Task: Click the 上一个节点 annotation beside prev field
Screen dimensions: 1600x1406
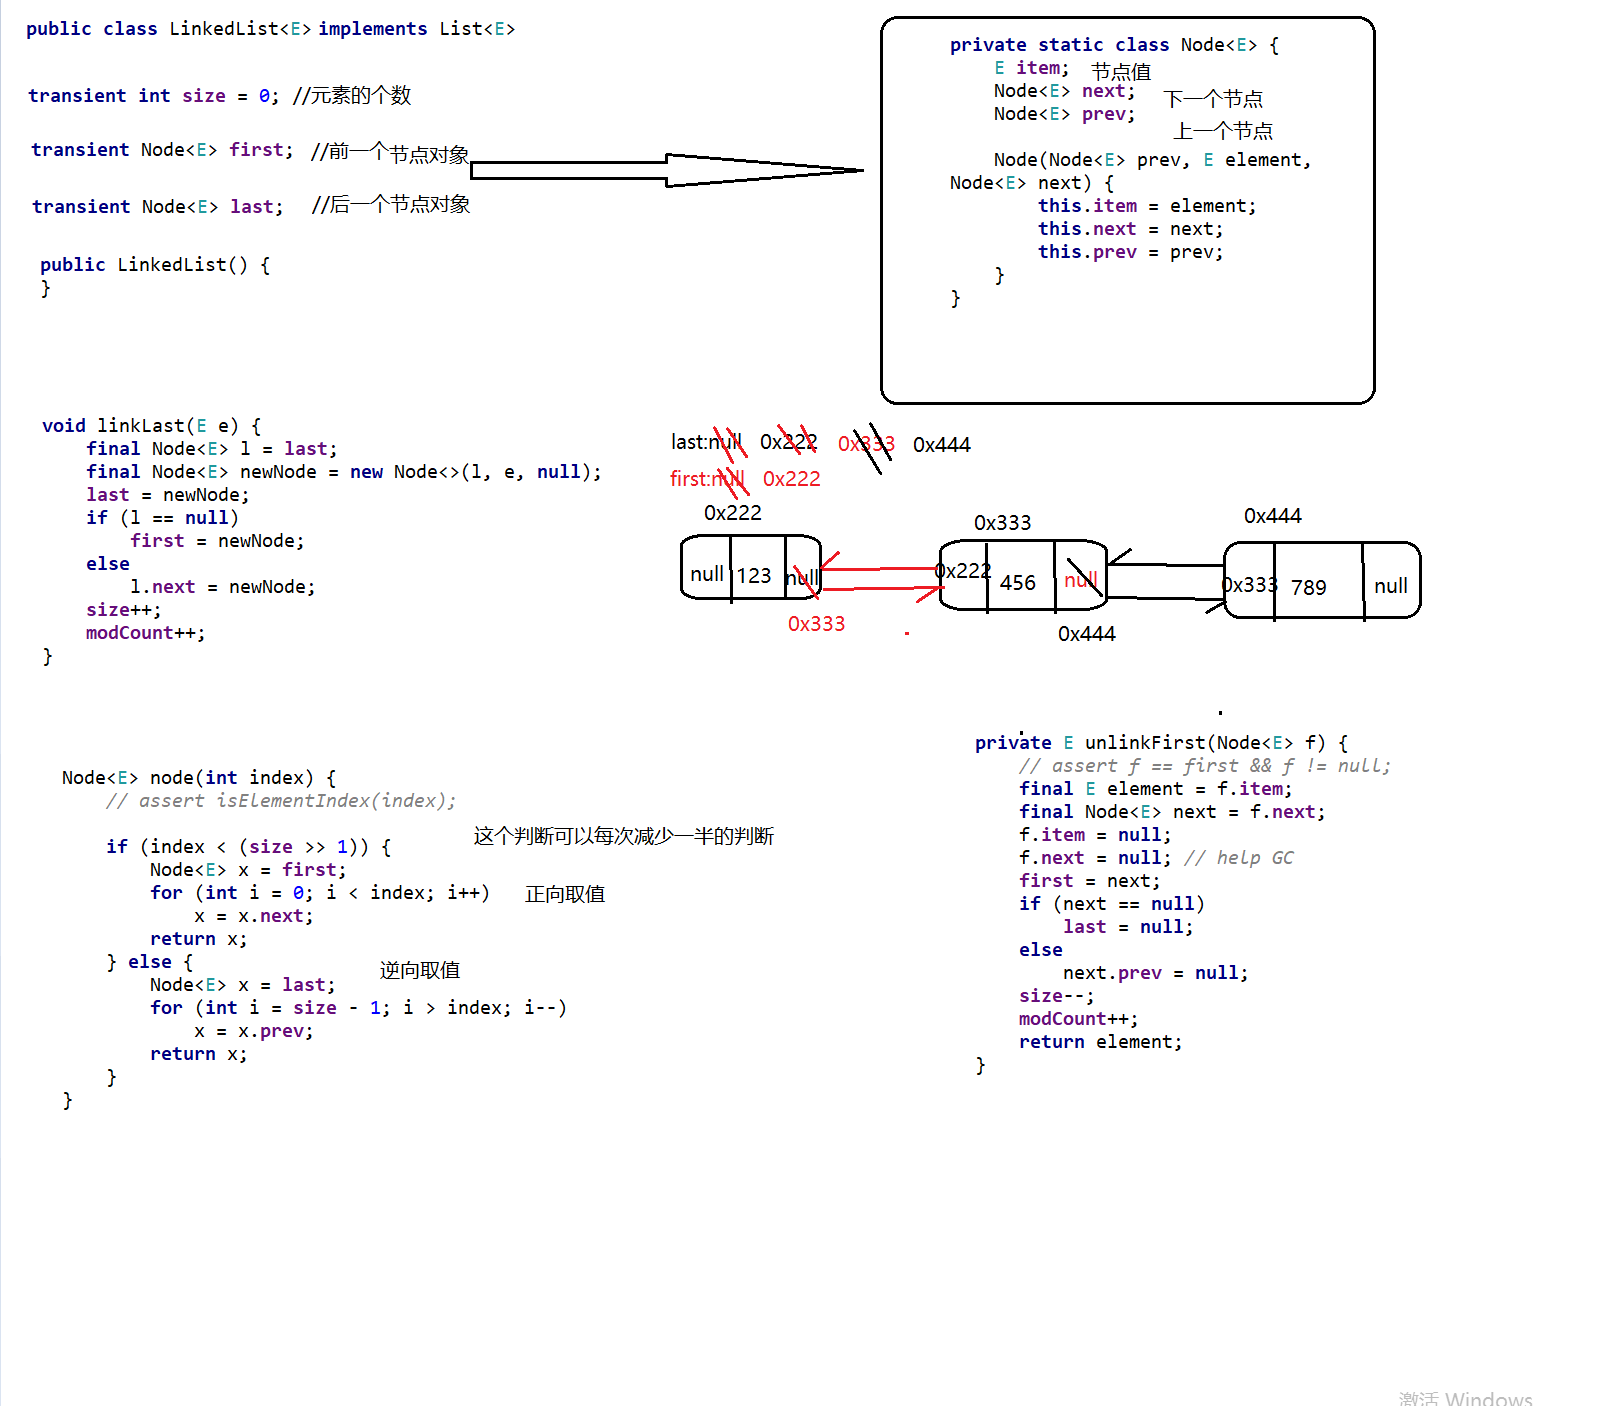Action: [1223, 130]
